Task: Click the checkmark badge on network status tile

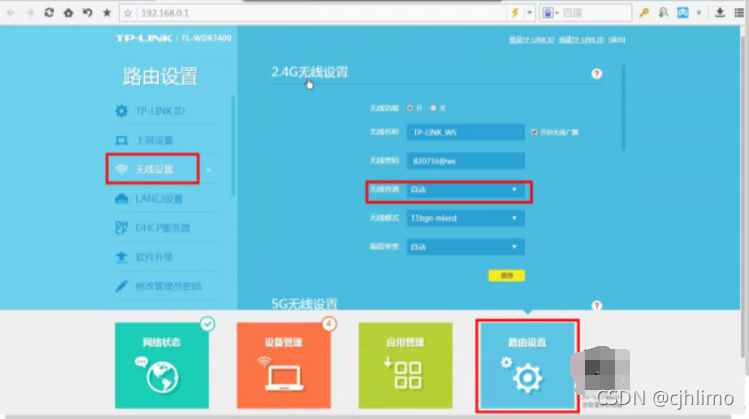Action: pos(207,324)
